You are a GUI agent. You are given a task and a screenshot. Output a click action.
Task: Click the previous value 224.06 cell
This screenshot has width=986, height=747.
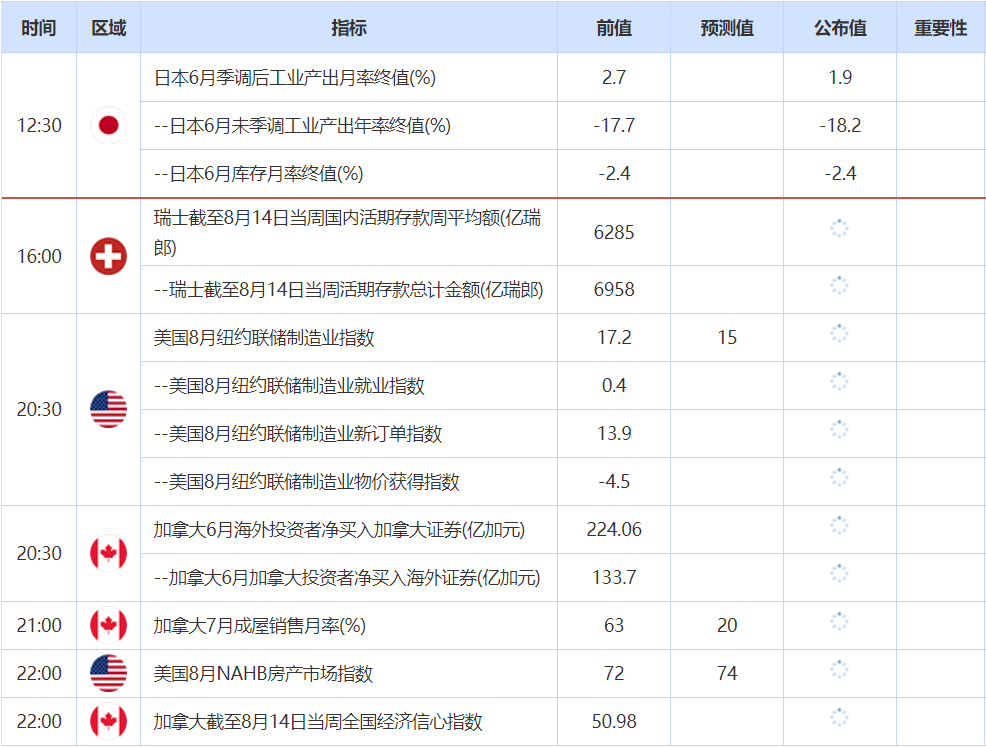tap(614, 529)
